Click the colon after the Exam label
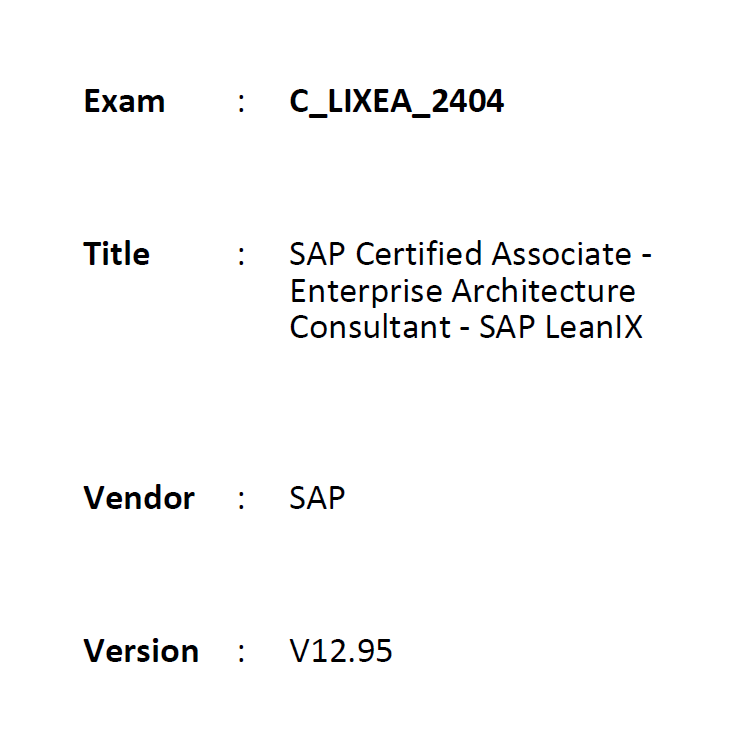 pyautogui.click(x=241, y=103)
